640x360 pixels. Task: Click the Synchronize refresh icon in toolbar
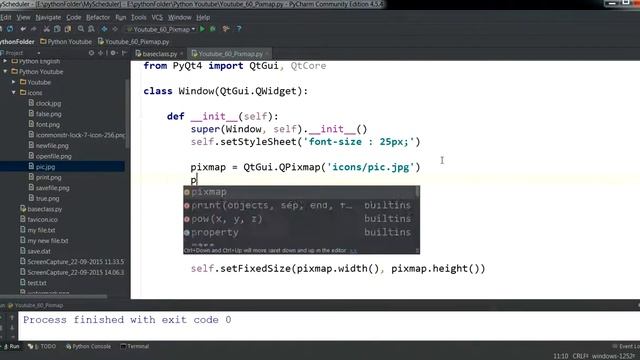(x=10, y=29)
